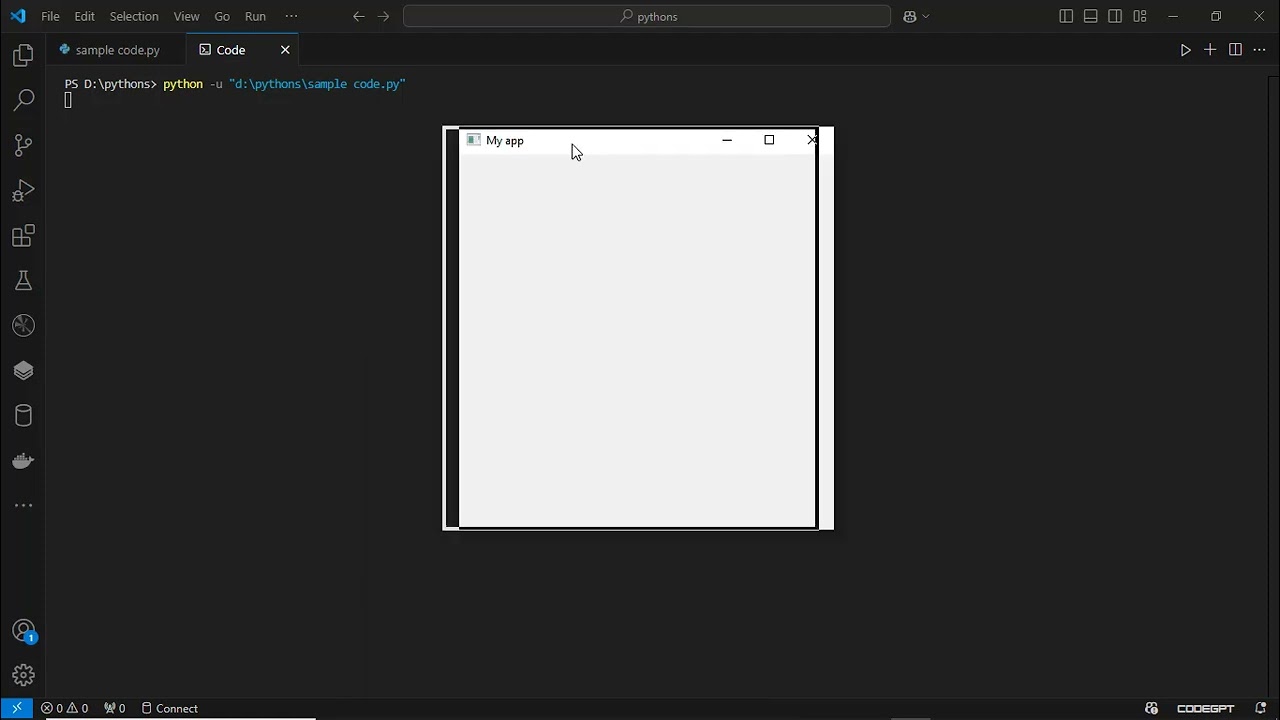Viewport: 1280px width, 720px height.
Task: Click the My app window title text
Action: [504, 141]
